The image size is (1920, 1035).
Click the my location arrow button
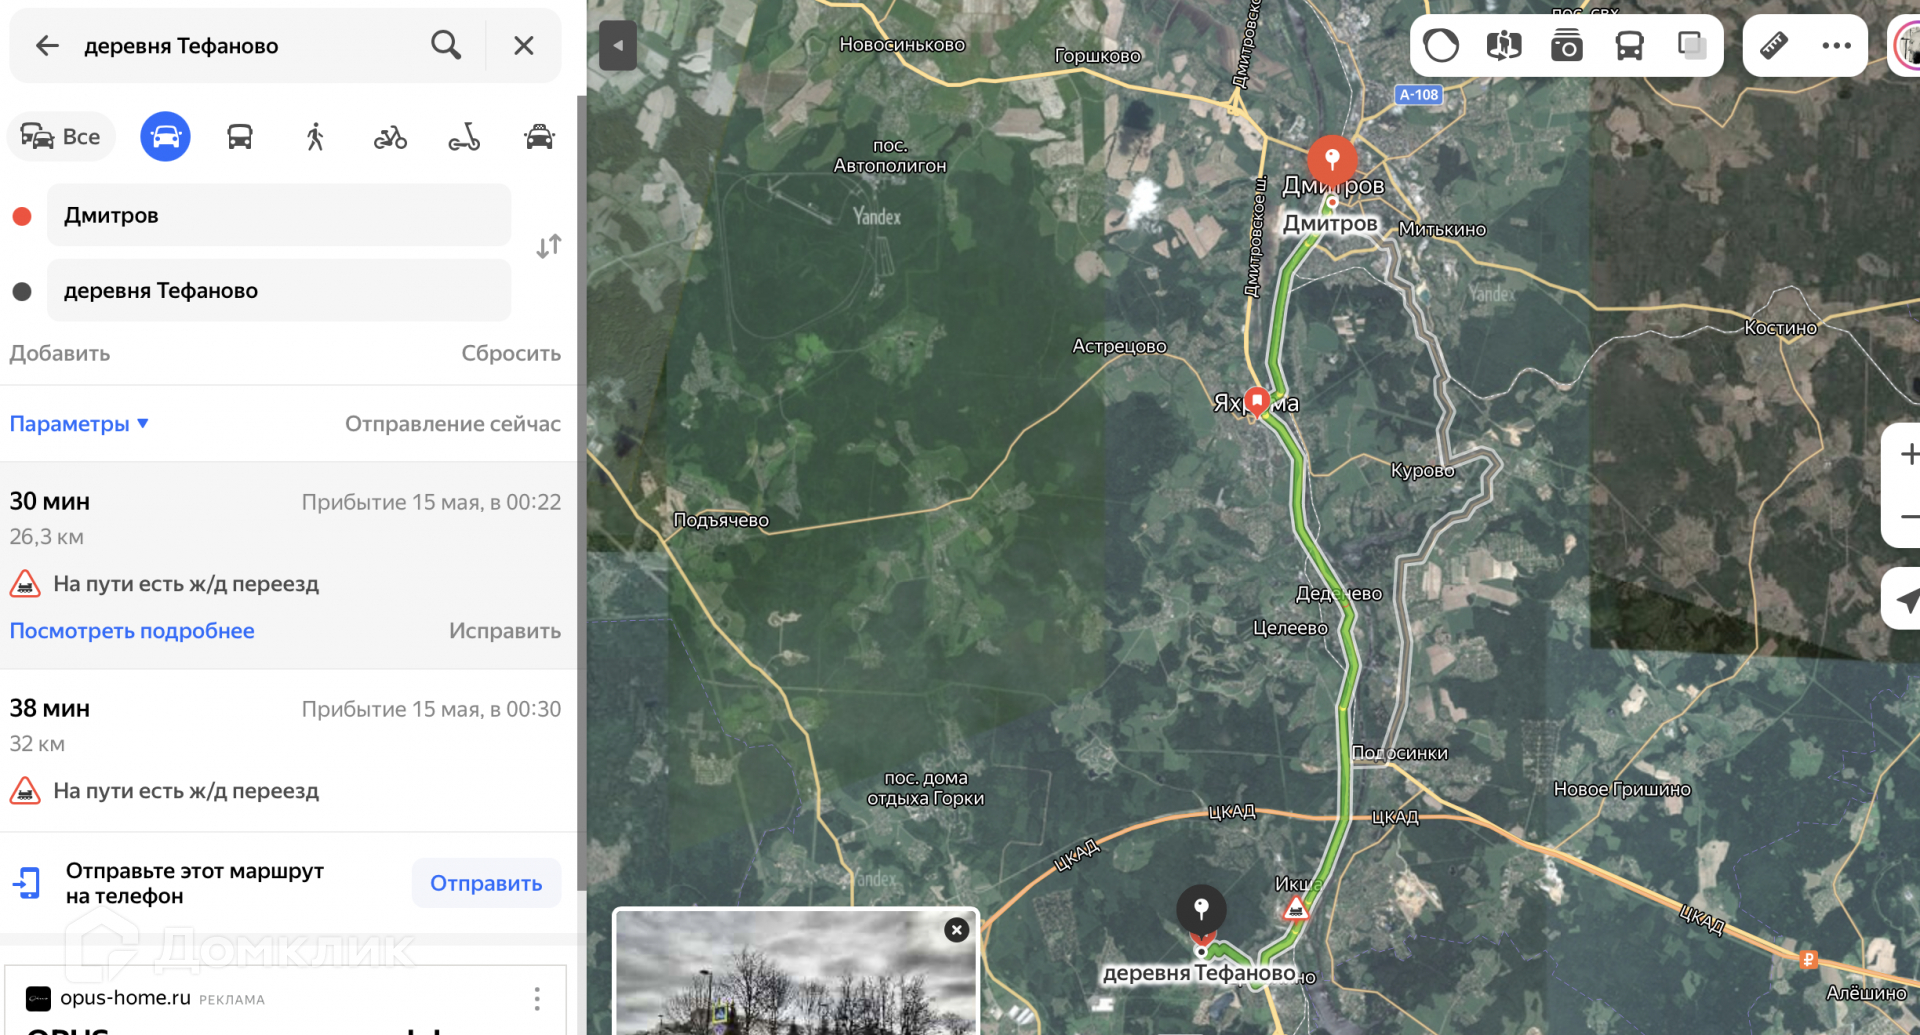coord(1908,600)
